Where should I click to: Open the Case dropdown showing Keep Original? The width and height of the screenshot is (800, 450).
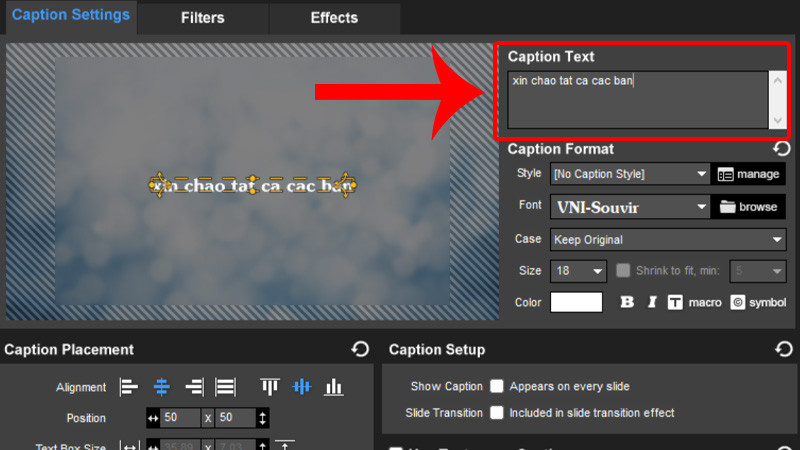click(x=667, y=240)
